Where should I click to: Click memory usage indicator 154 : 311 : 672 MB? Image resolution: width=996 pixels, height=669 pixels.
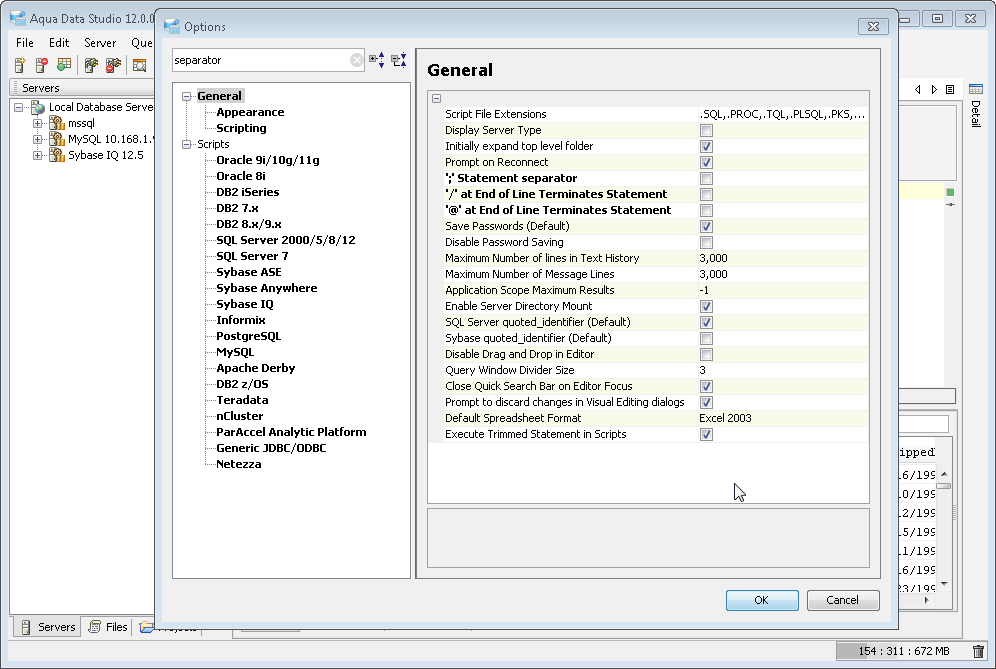click(903, 651)
